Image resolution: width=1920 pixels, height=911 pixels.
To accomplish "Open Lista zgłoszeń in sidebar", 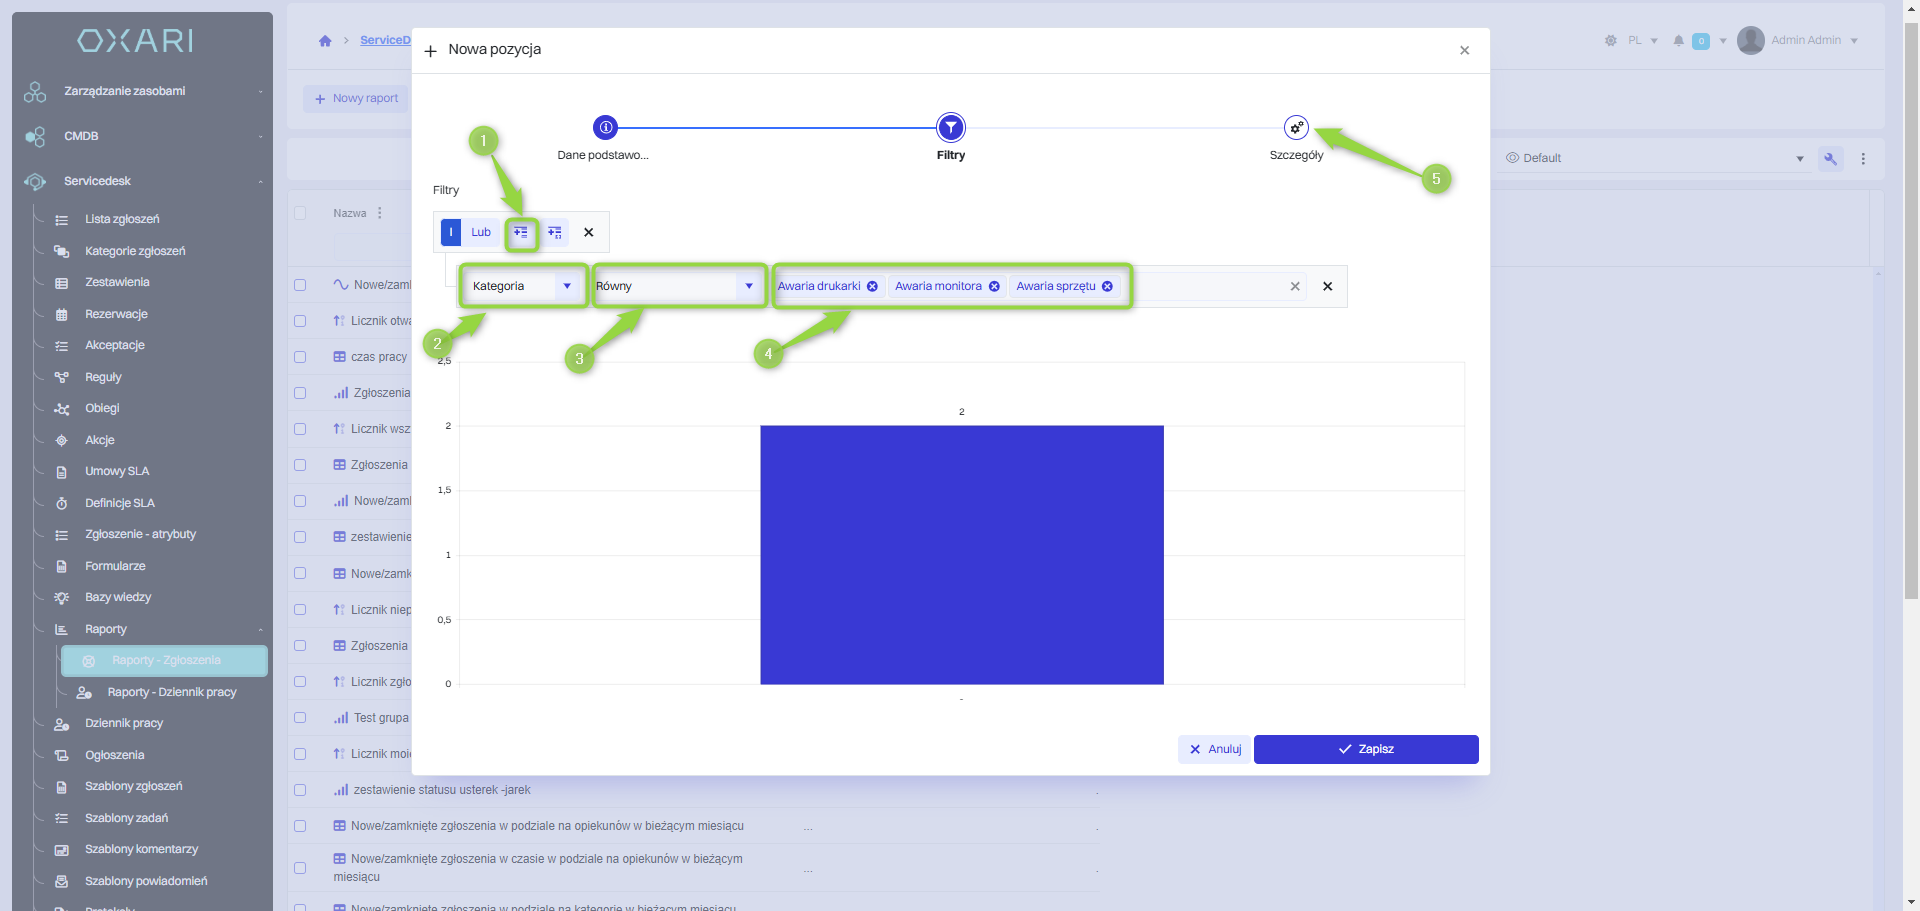I will 122,220.
